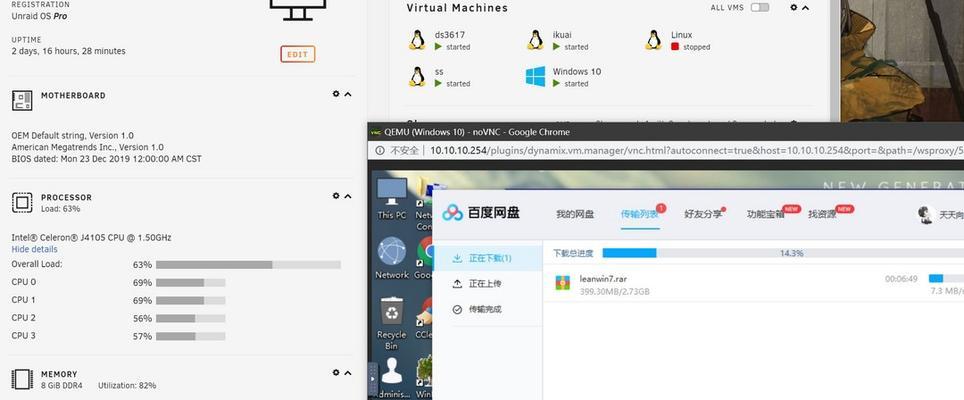The image size is (964, 400).
Task: Select 正在下载(1) in sidebar
Action: click(488, 258)
